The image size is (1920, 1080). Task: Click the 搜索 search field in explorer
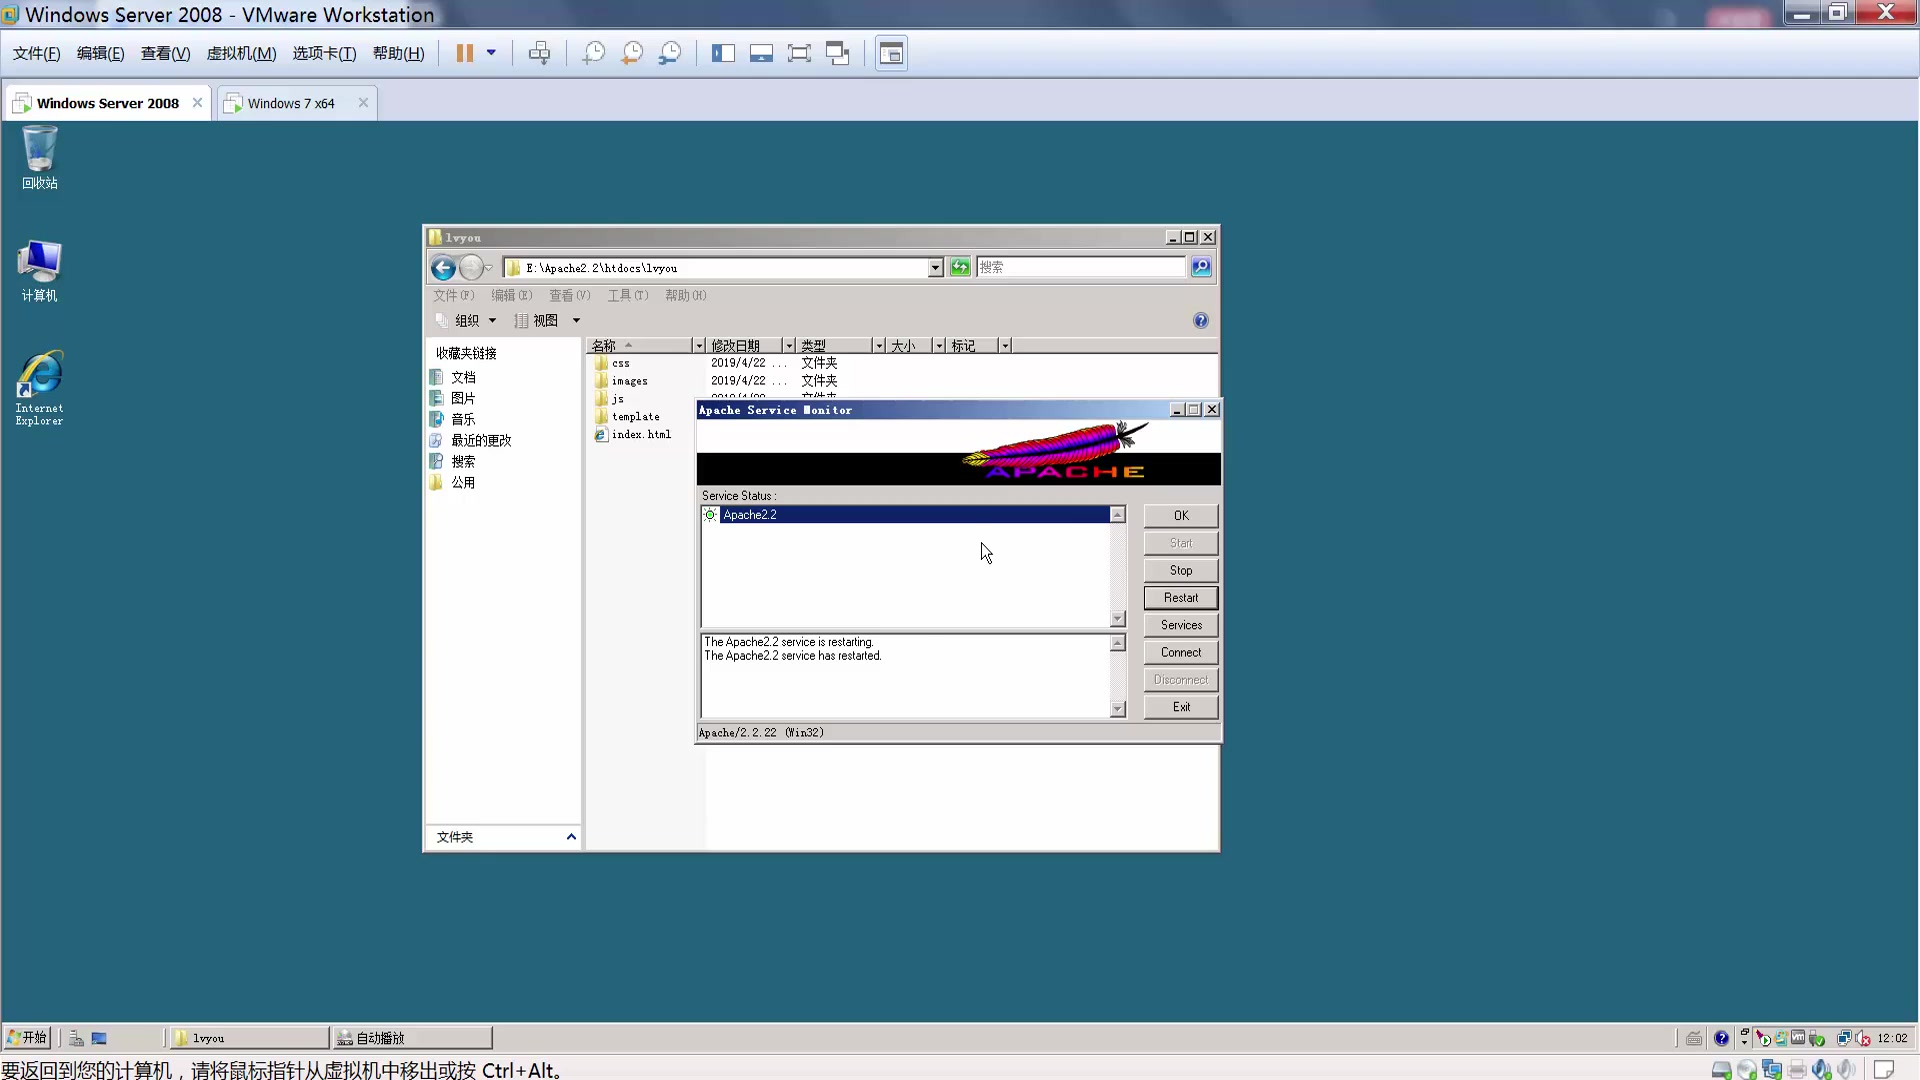pyautogui.click(x=1080, y=267)
